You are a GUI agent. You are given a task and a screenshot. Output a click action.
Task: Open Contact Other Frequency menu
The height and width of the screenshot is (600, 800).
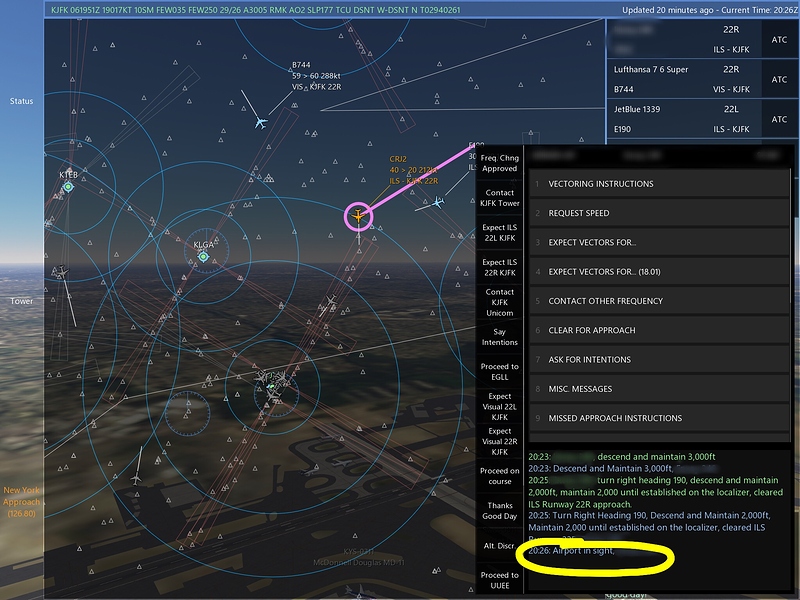[659, 301]
